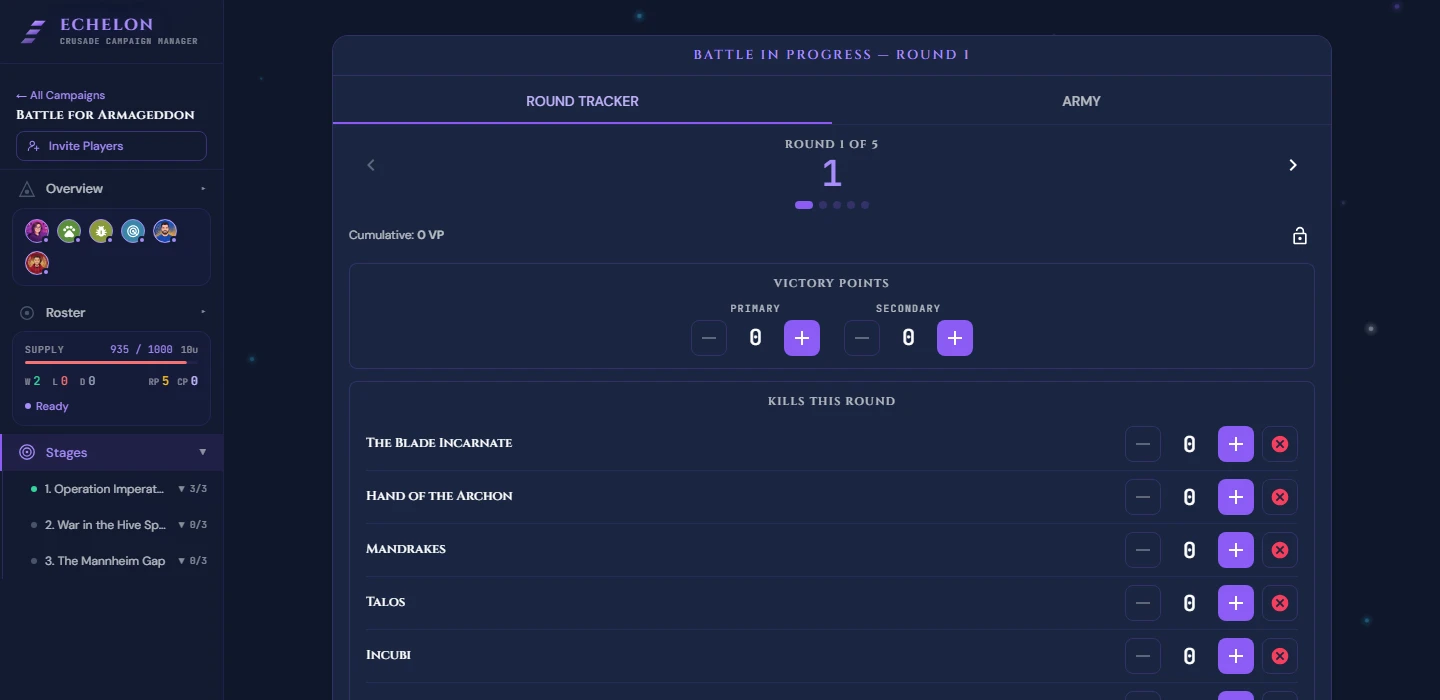This screenshot has height=700, width=1440.
Task: Decrease Secondary victory points
Action: point(862,338)
